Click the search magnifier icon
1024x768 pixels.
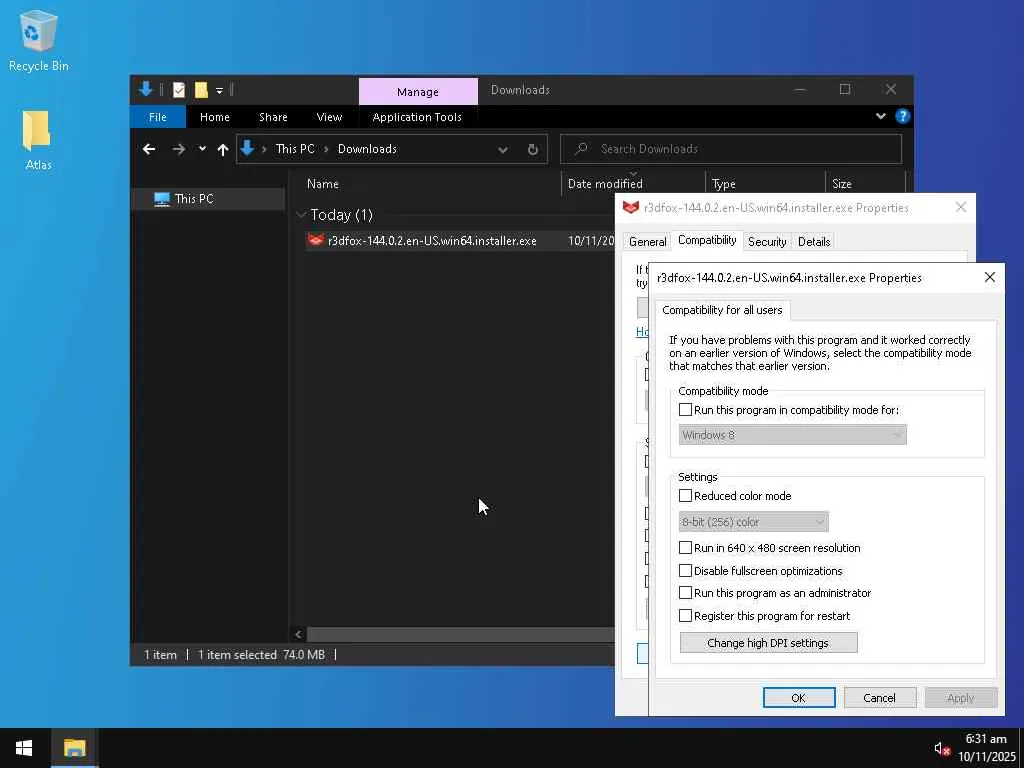(x=581, y=149)
